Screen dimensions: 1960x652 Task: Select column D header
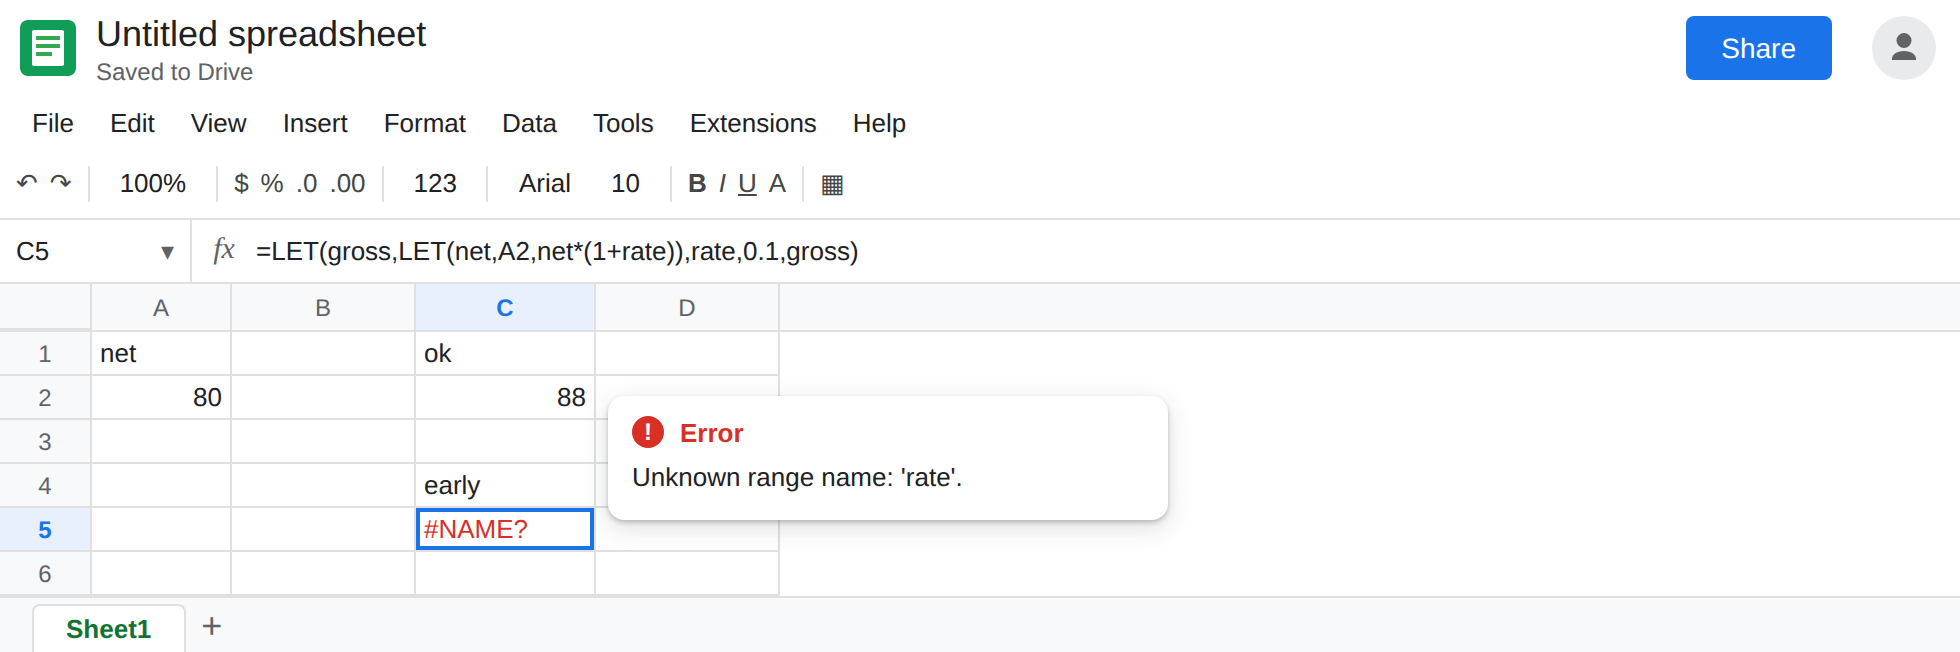[x=687, y=308]
